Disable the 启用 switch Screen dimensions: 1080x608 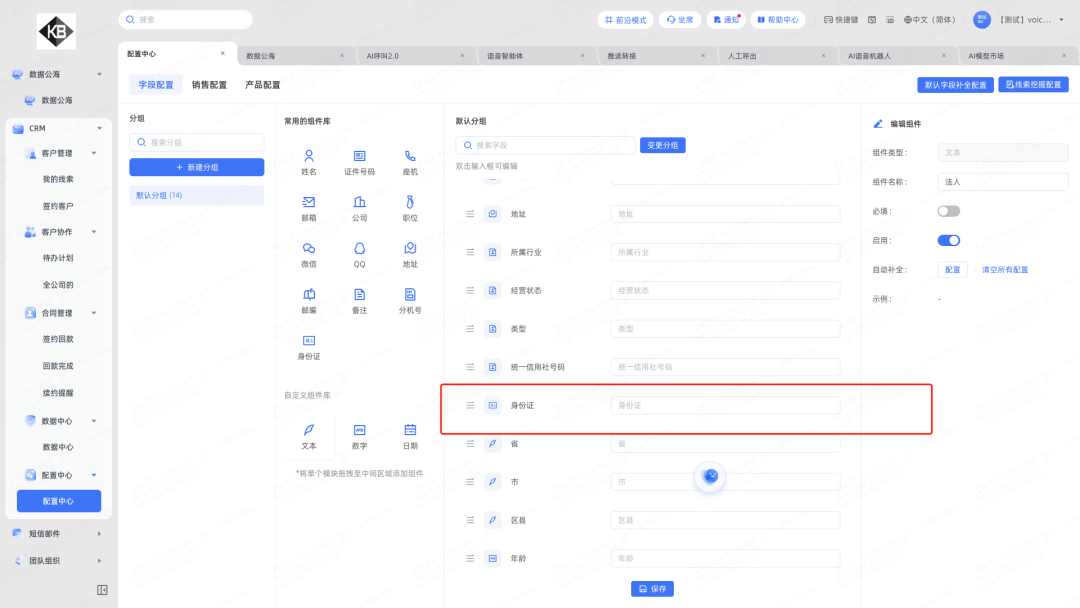click(x=948, y=240)
